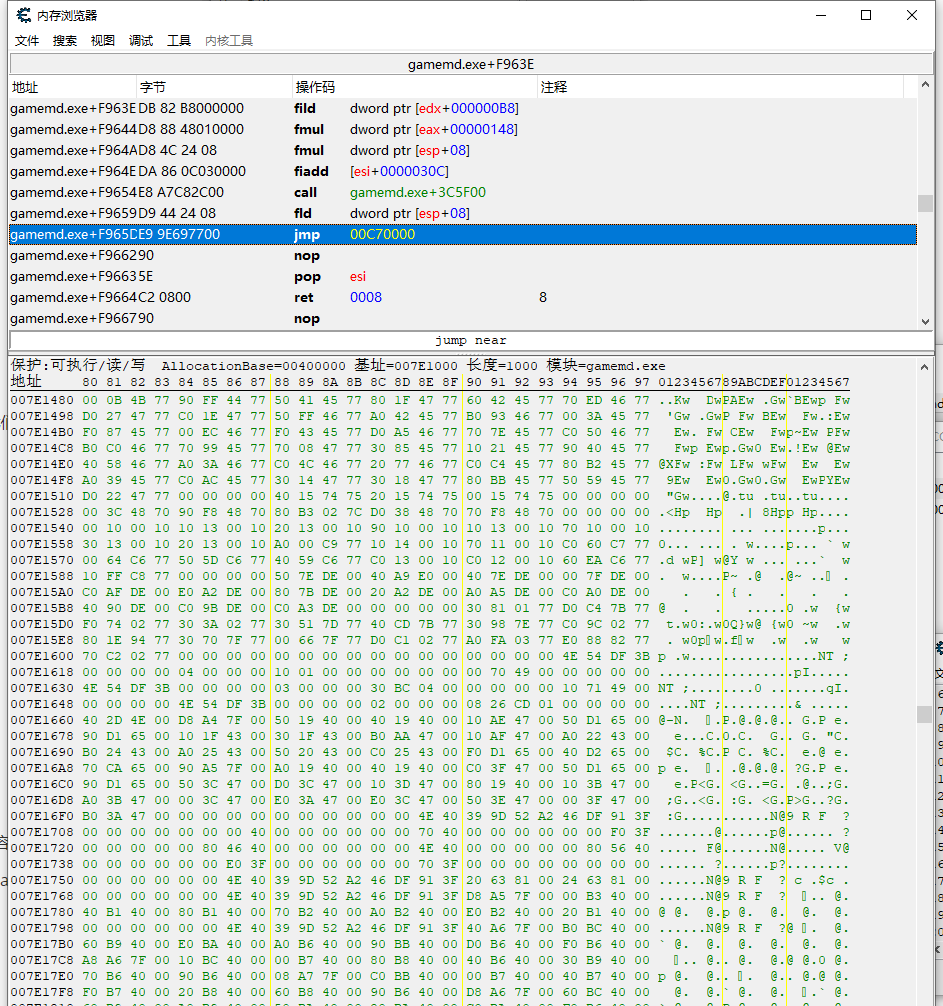
Task: Open the 工具 menu
Action: [x=179, y=41]
